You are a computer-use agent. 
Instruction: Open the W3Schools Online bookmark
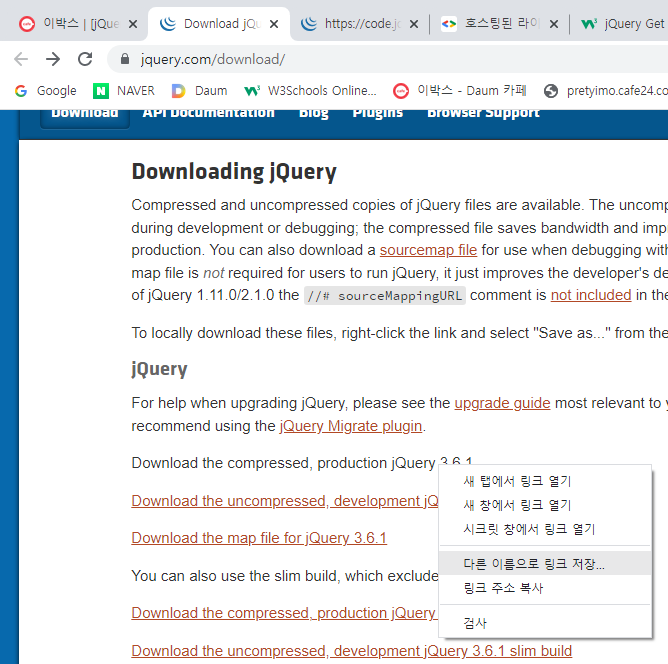point(311,91)
